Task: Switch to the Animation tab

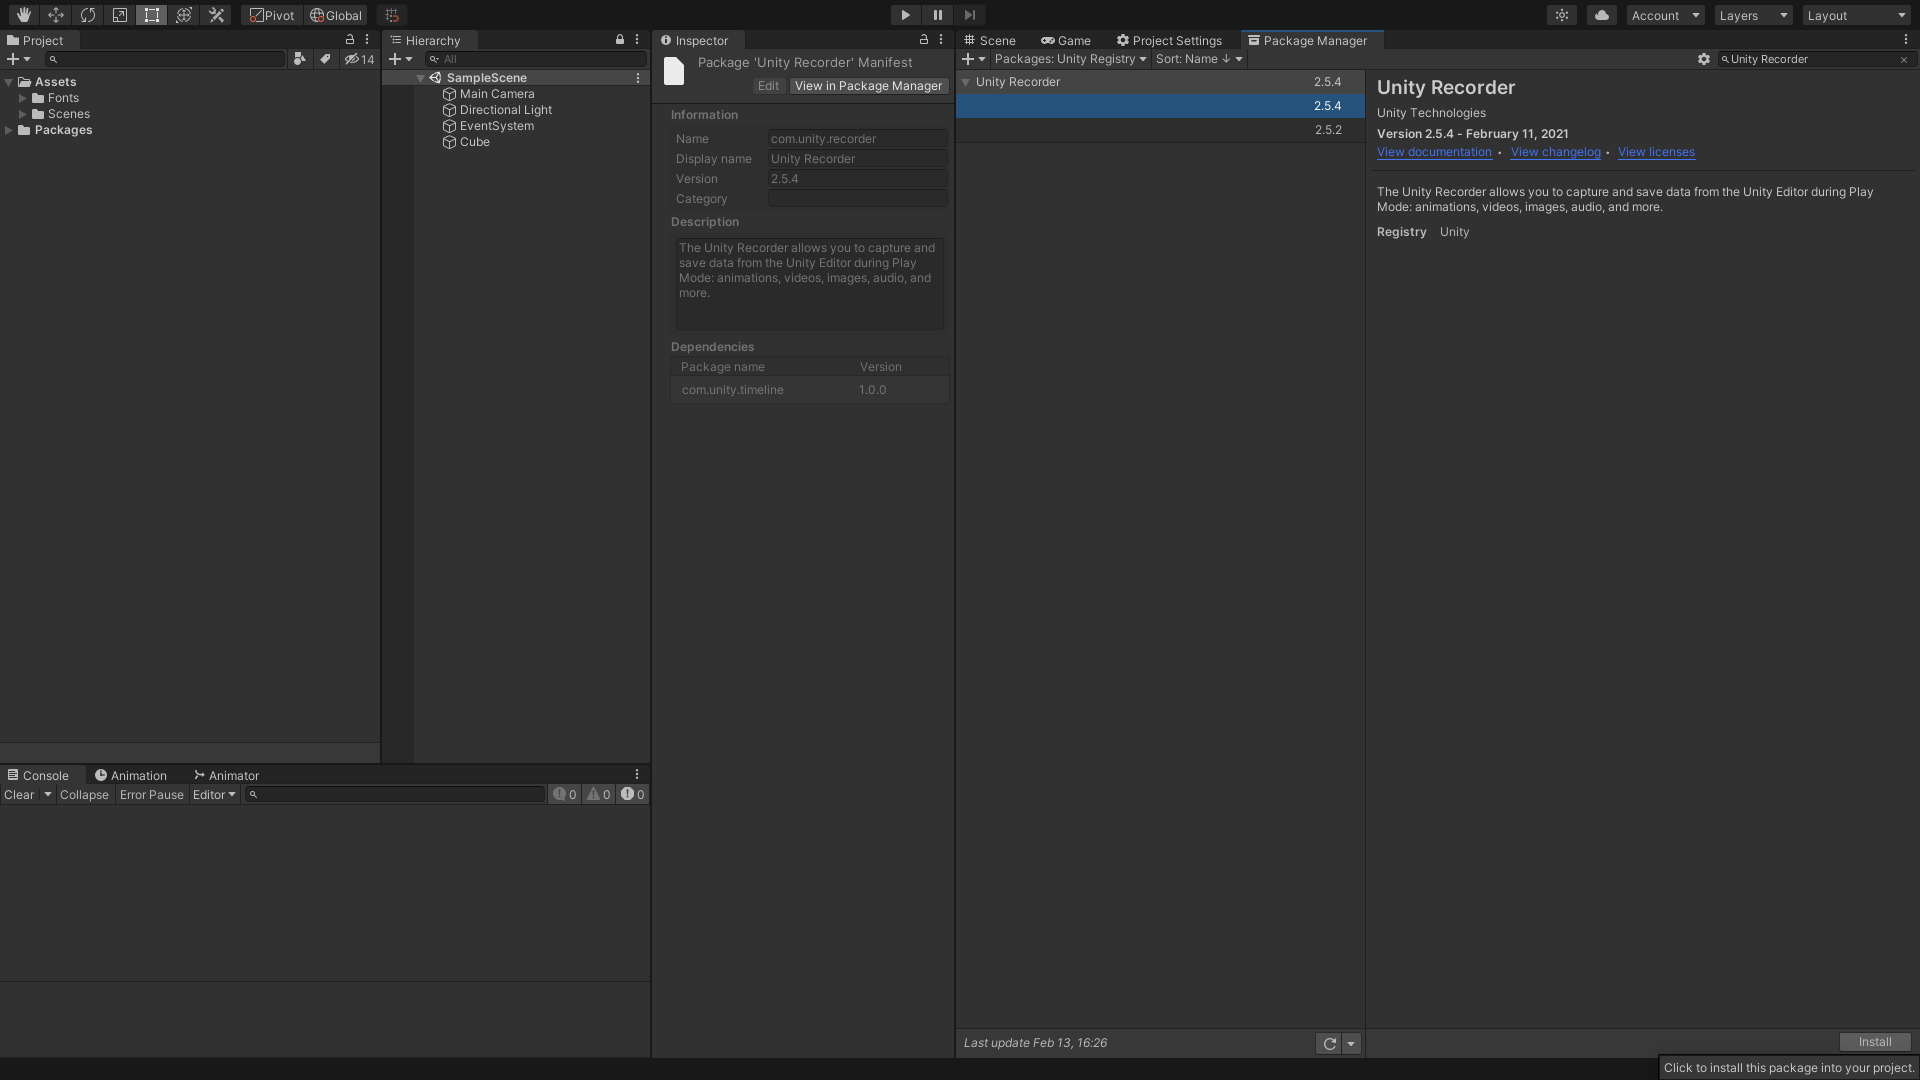Action: pos(131,776)
